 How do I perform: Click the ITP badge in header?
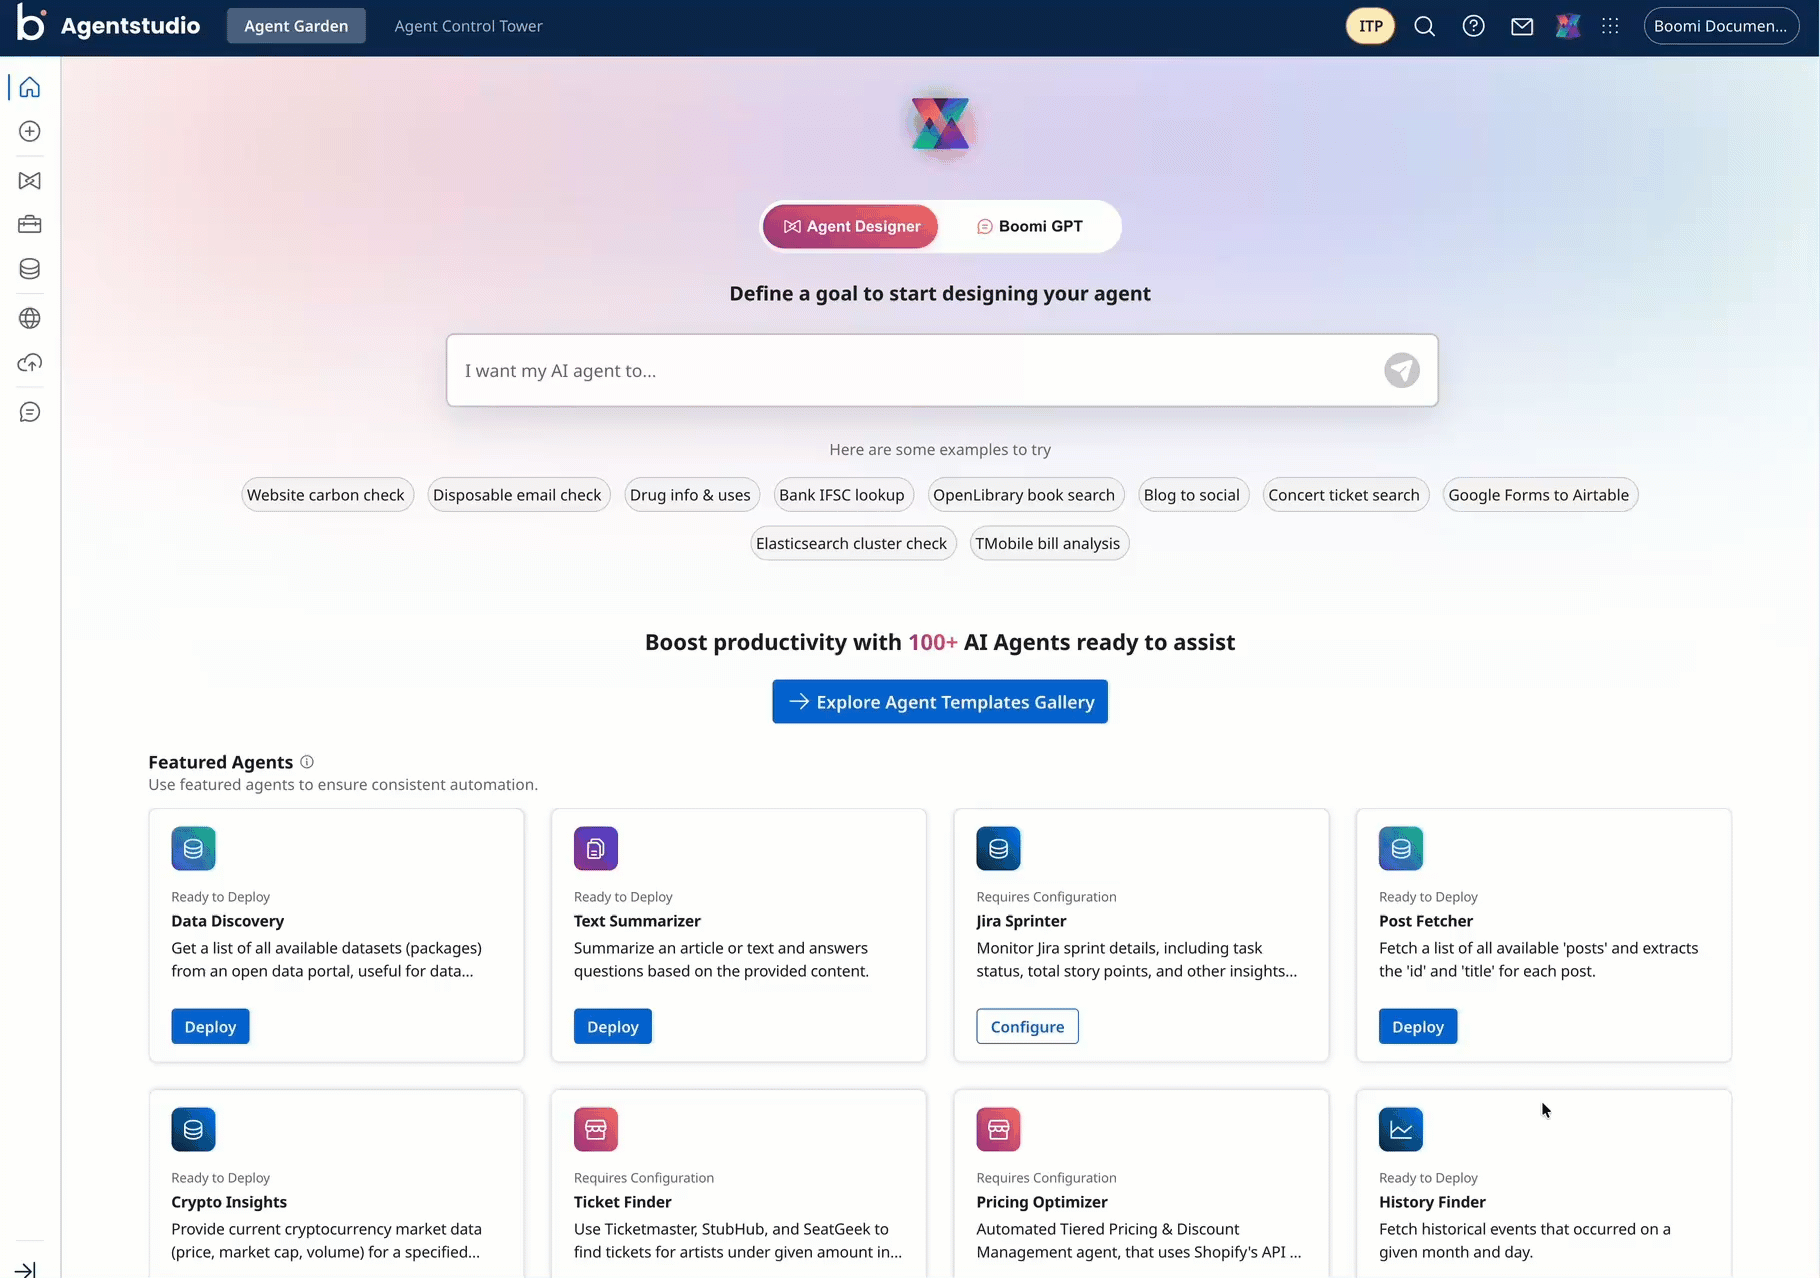pyautogui.click(x=1370, y=26)
